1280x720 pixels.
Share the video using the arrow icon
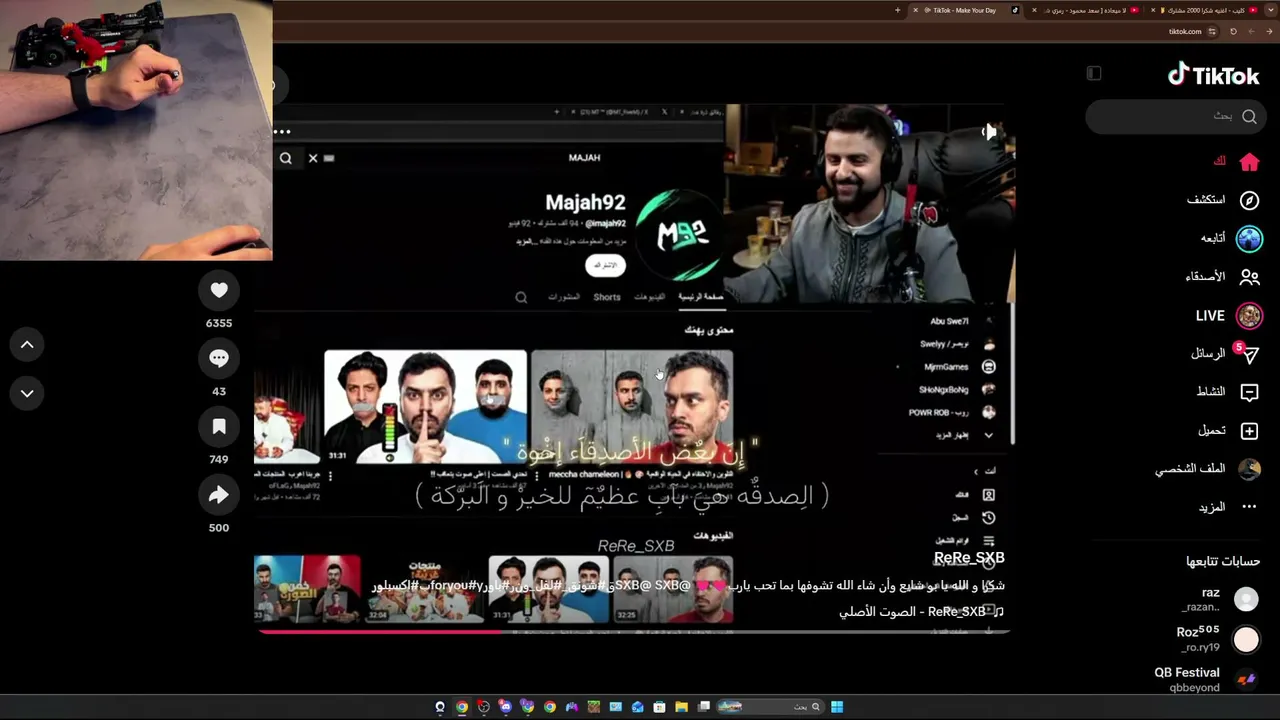coord(219,495)
